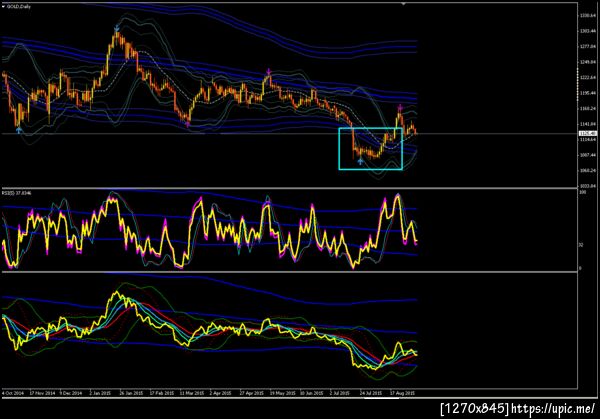Click the RSI scale 100 level label
The image size is (600, 419).
(x=583, y=192)
